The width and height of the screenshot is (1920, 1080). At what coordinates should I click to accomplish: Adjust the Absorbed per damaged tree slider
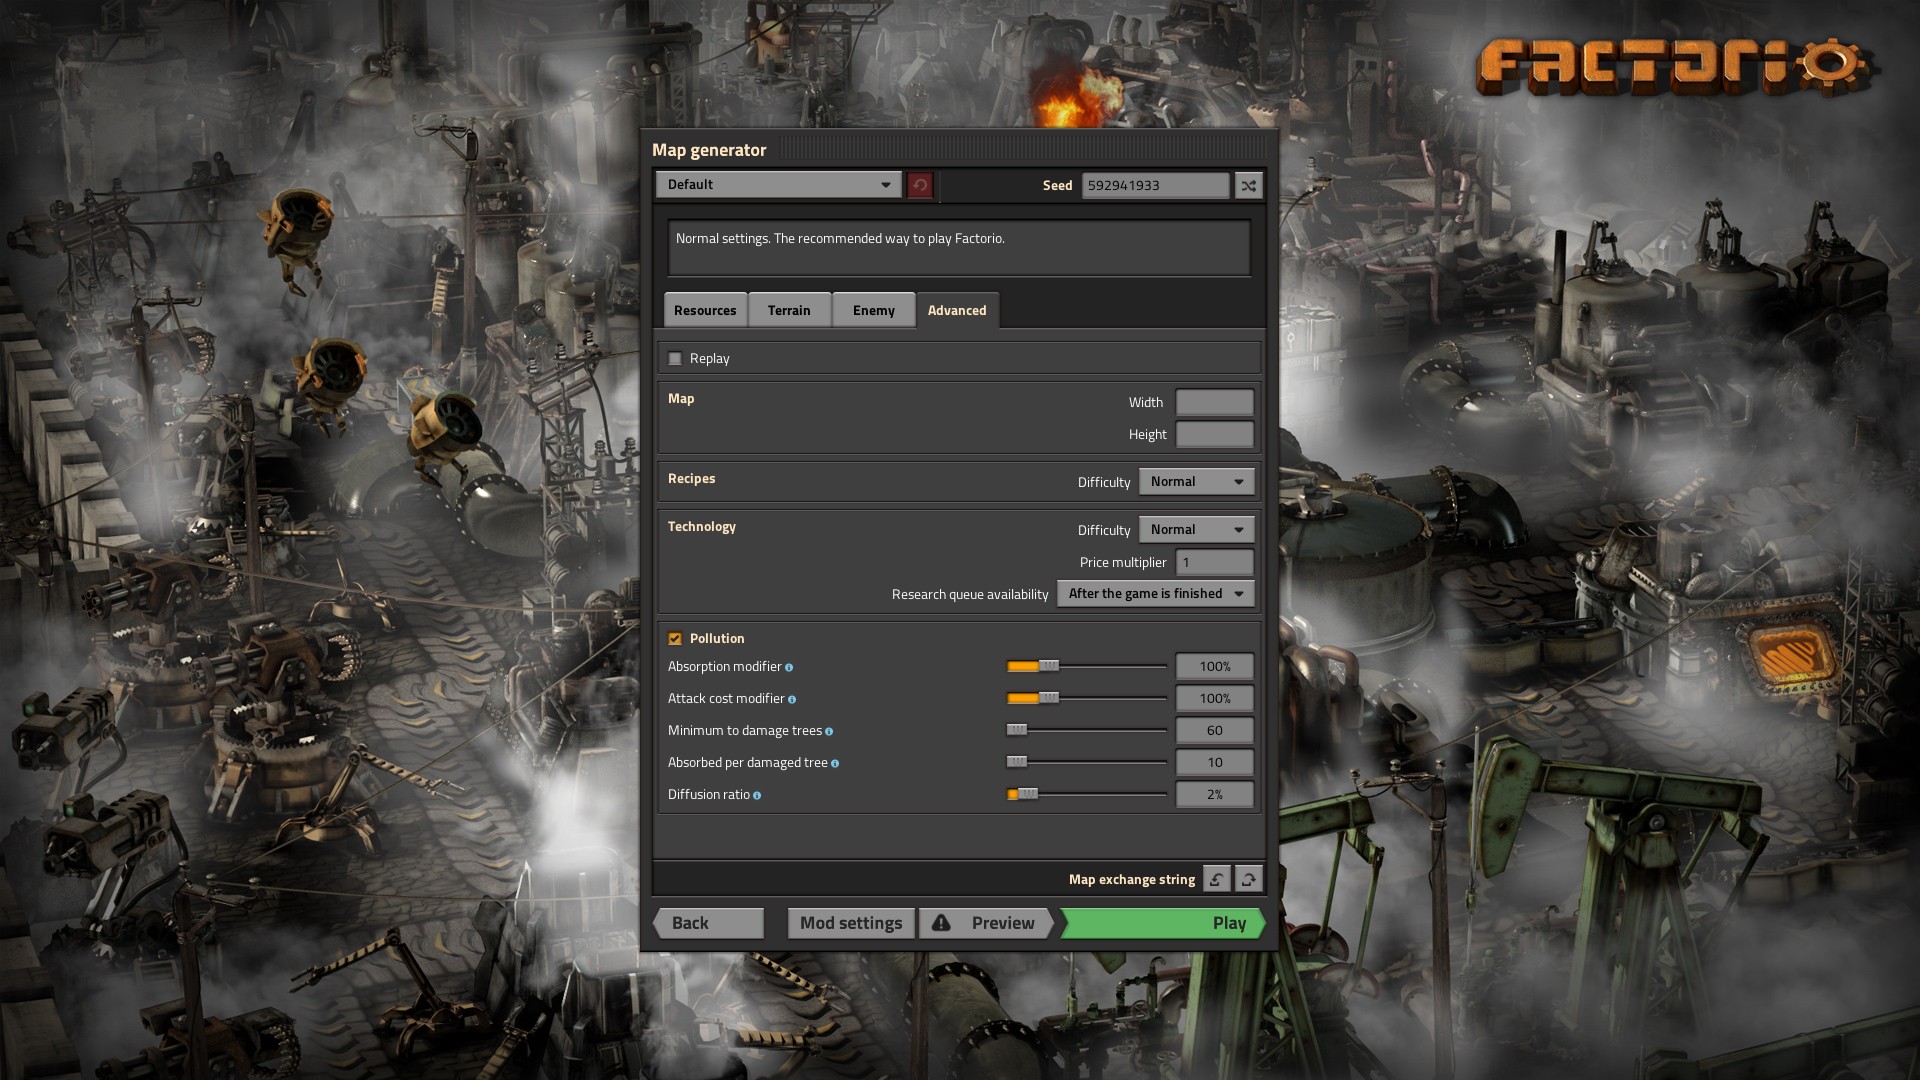pos(1087,762)
